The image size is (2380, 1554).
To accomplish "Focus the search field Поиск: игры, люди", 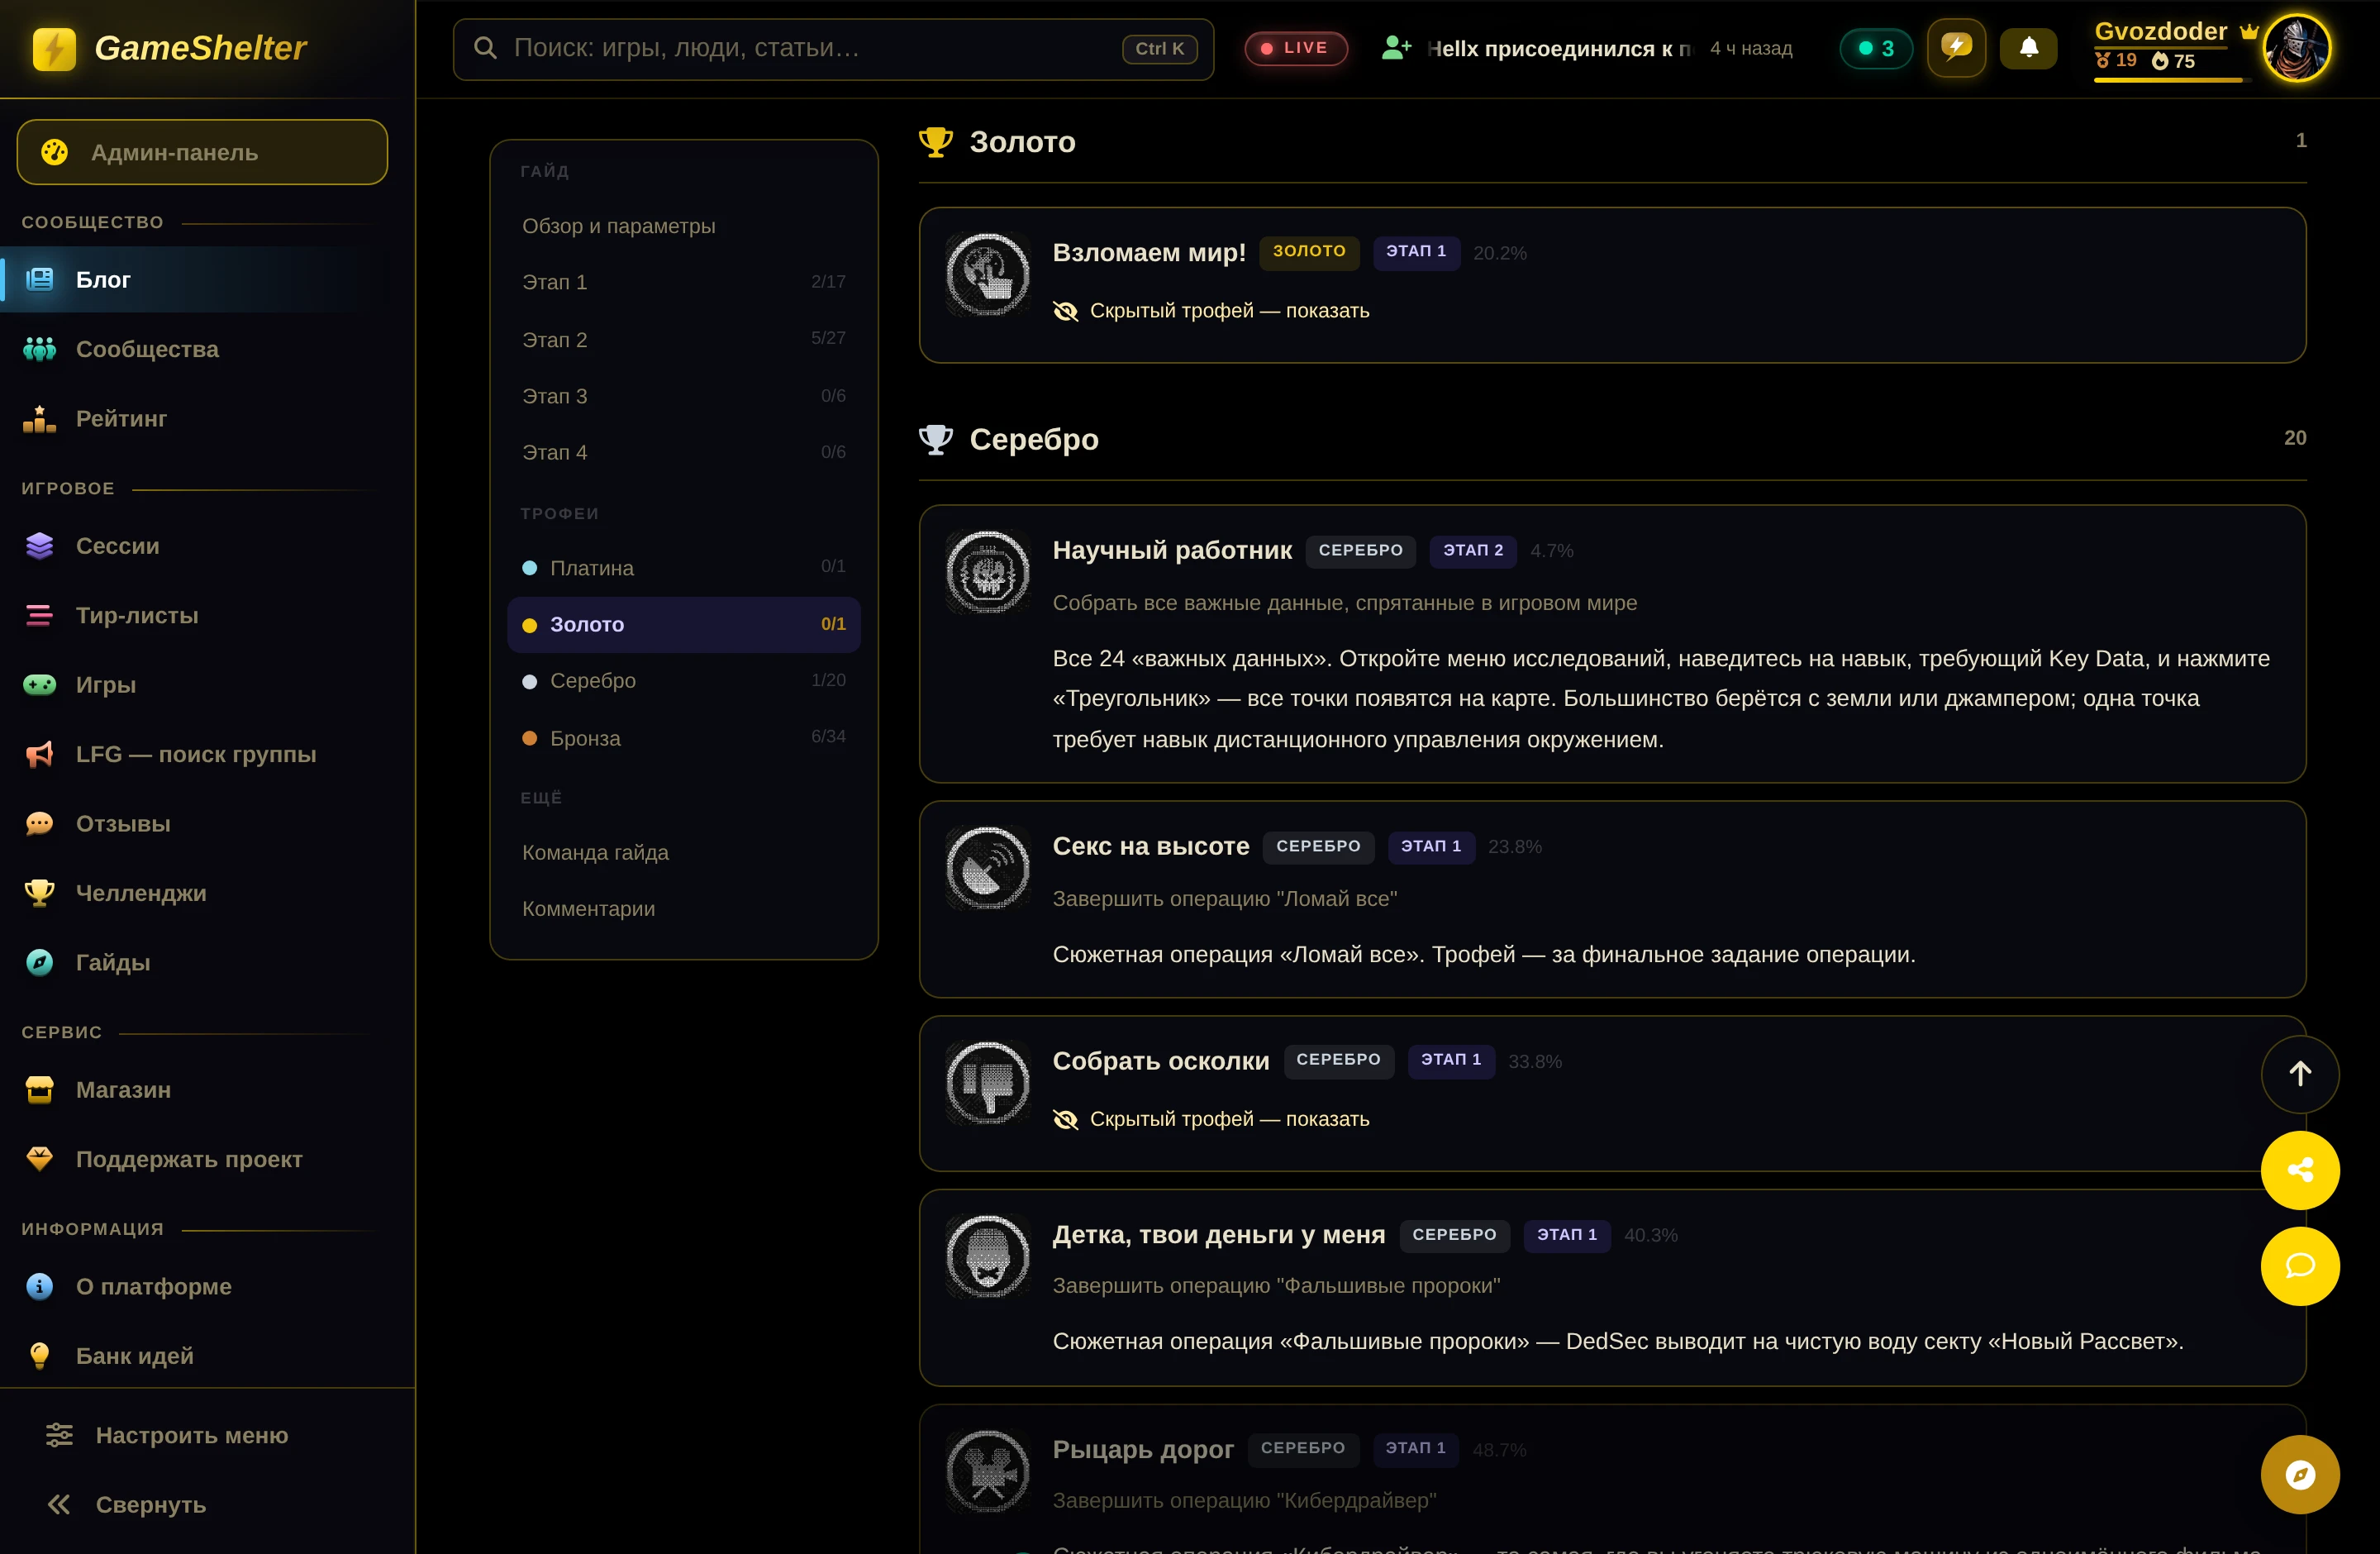I will [833, 48].
